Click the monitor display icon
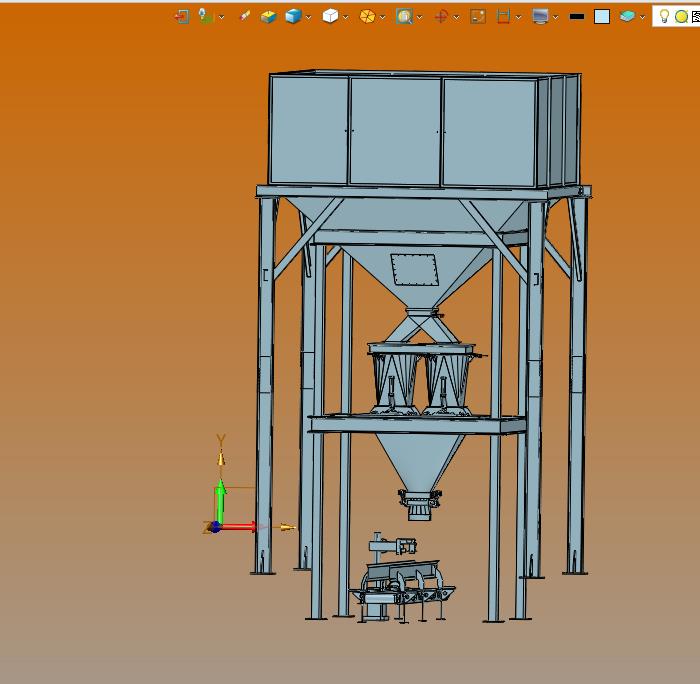This screenshot has width=700, height=684. pyautogui.click(x=540, y=17)
